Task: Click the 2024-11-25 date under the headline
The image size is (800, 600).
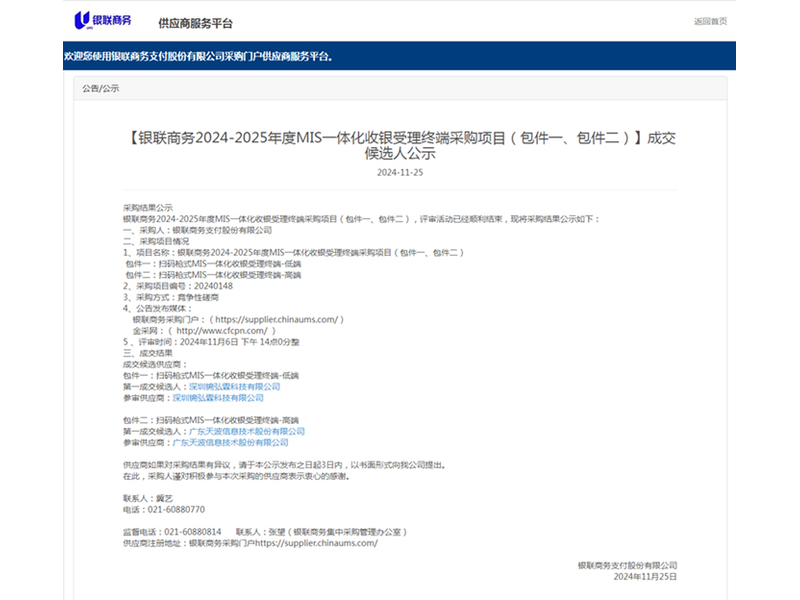Action: click(x=400, y=172)
